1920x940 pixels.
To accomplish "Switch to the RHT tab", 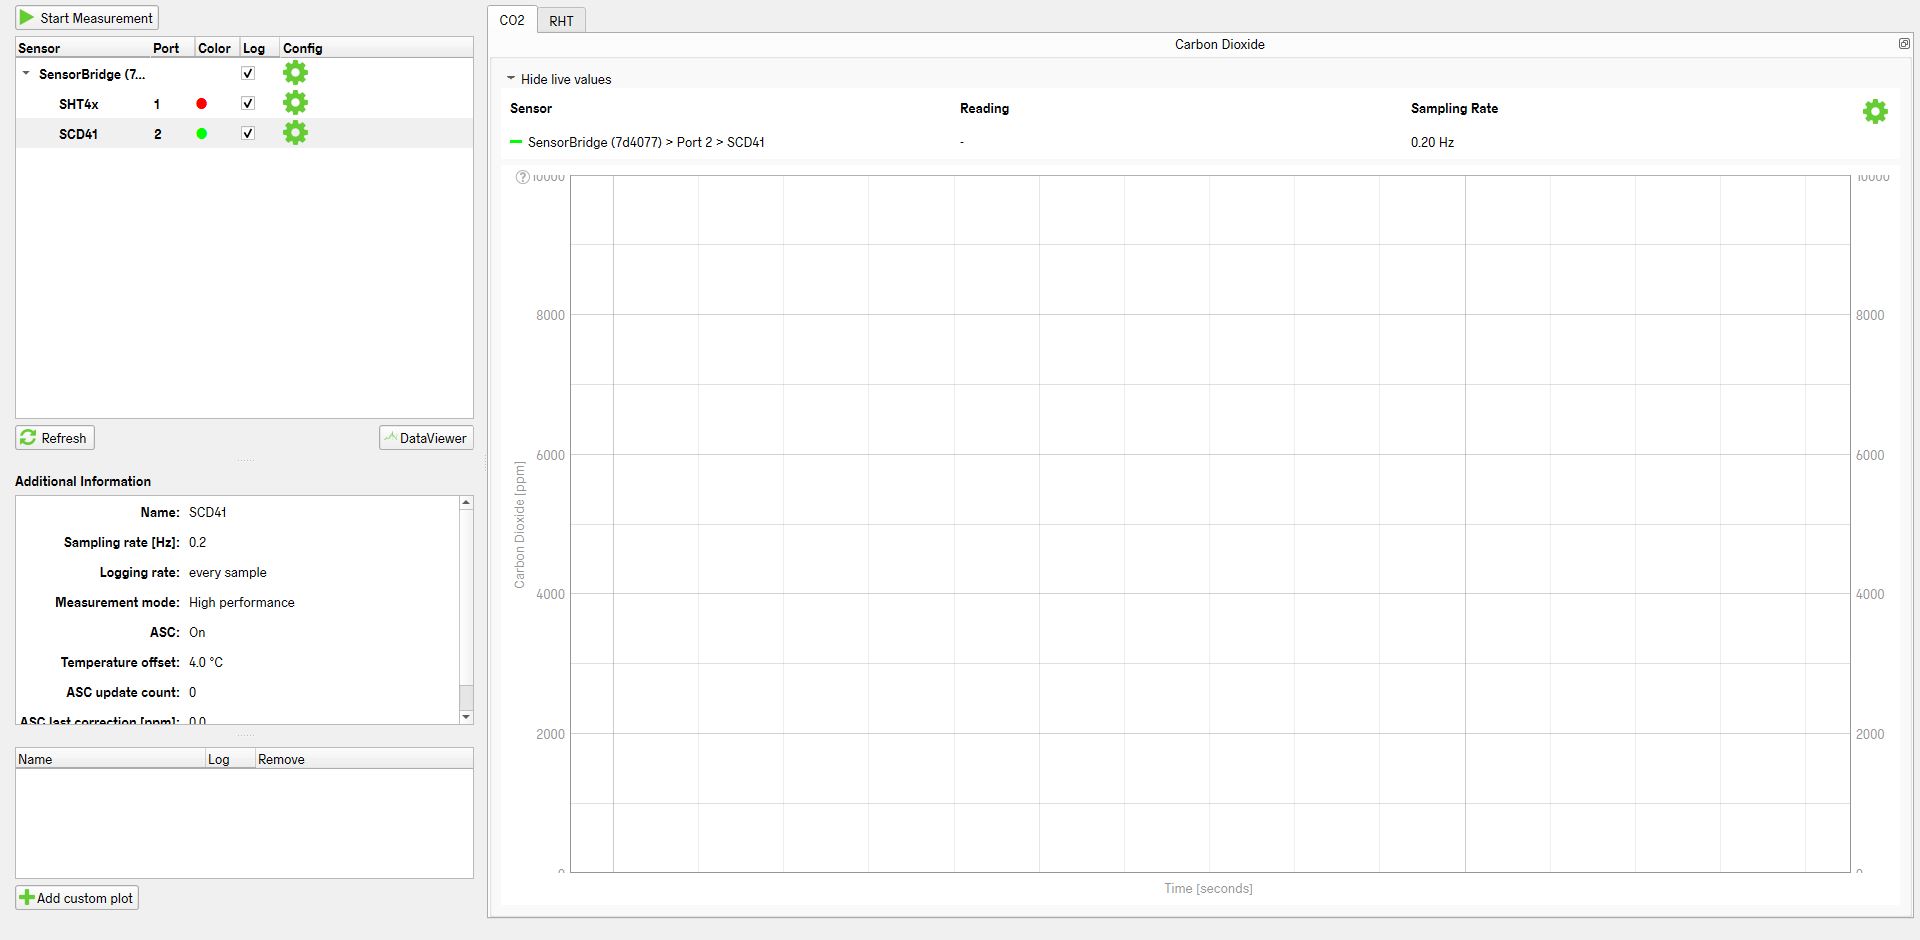I will pos(561,21).
